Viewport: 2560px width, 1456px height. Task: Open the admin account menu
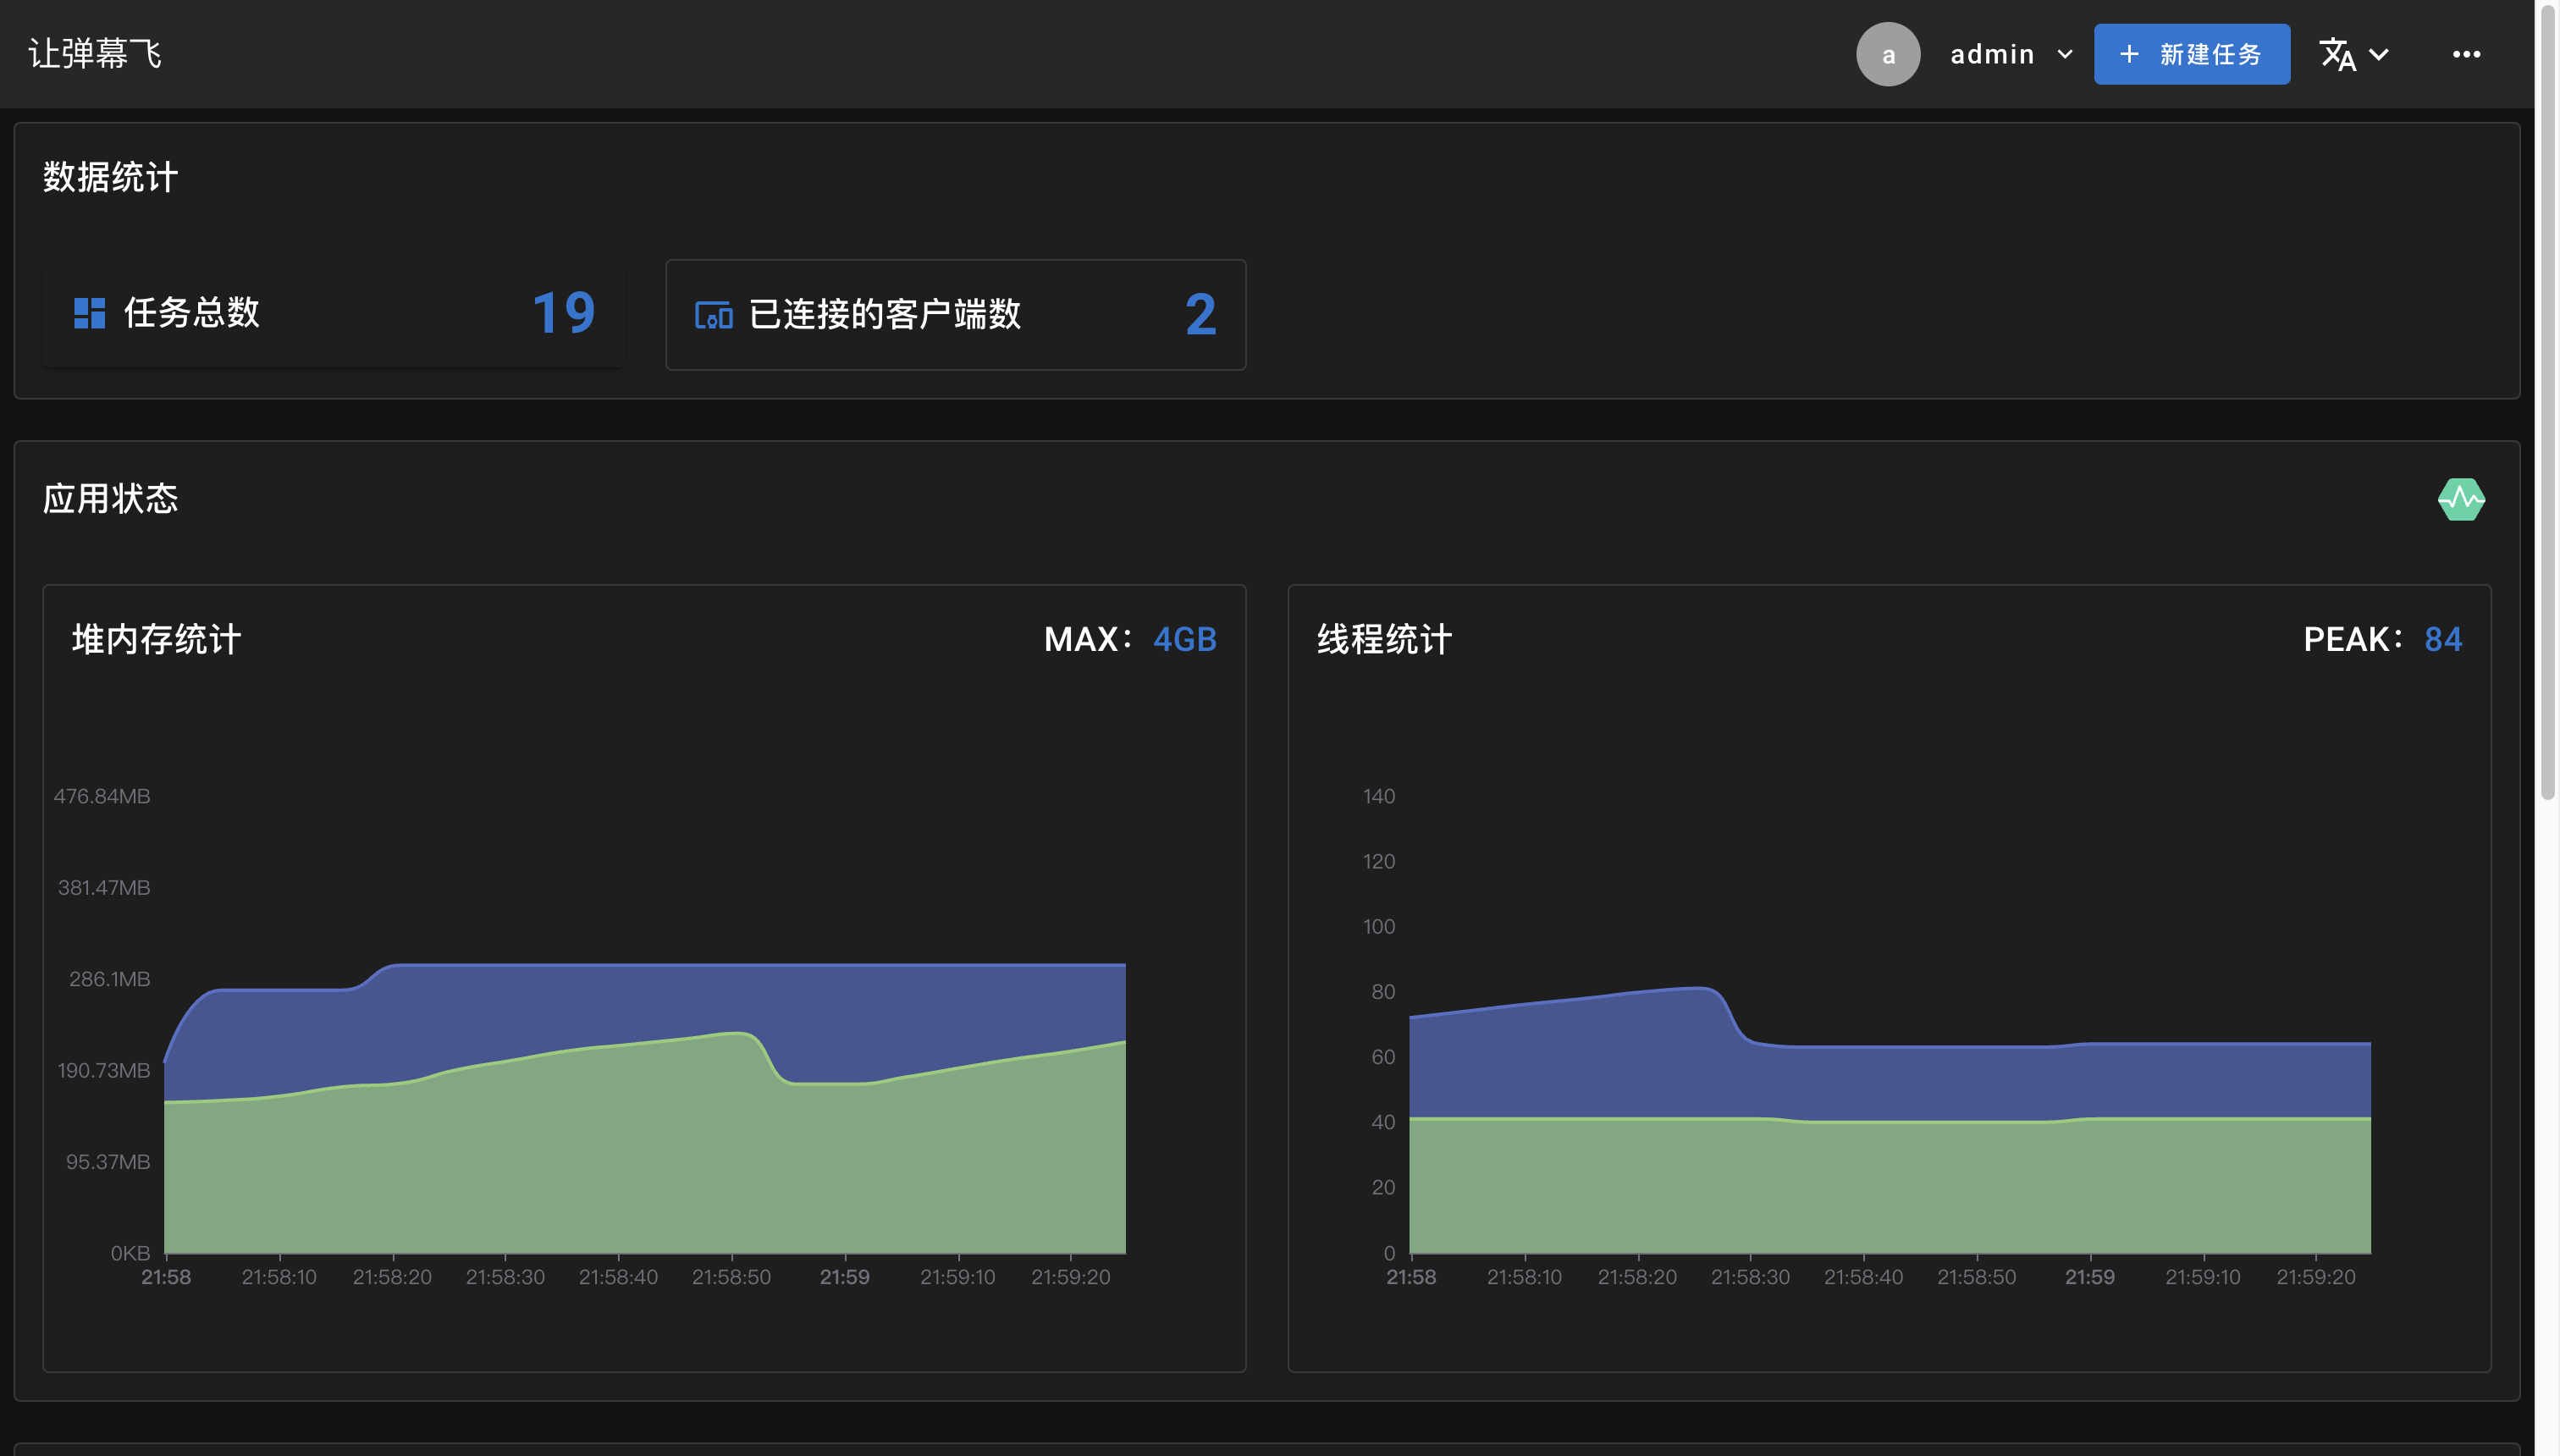[1994, 53]
